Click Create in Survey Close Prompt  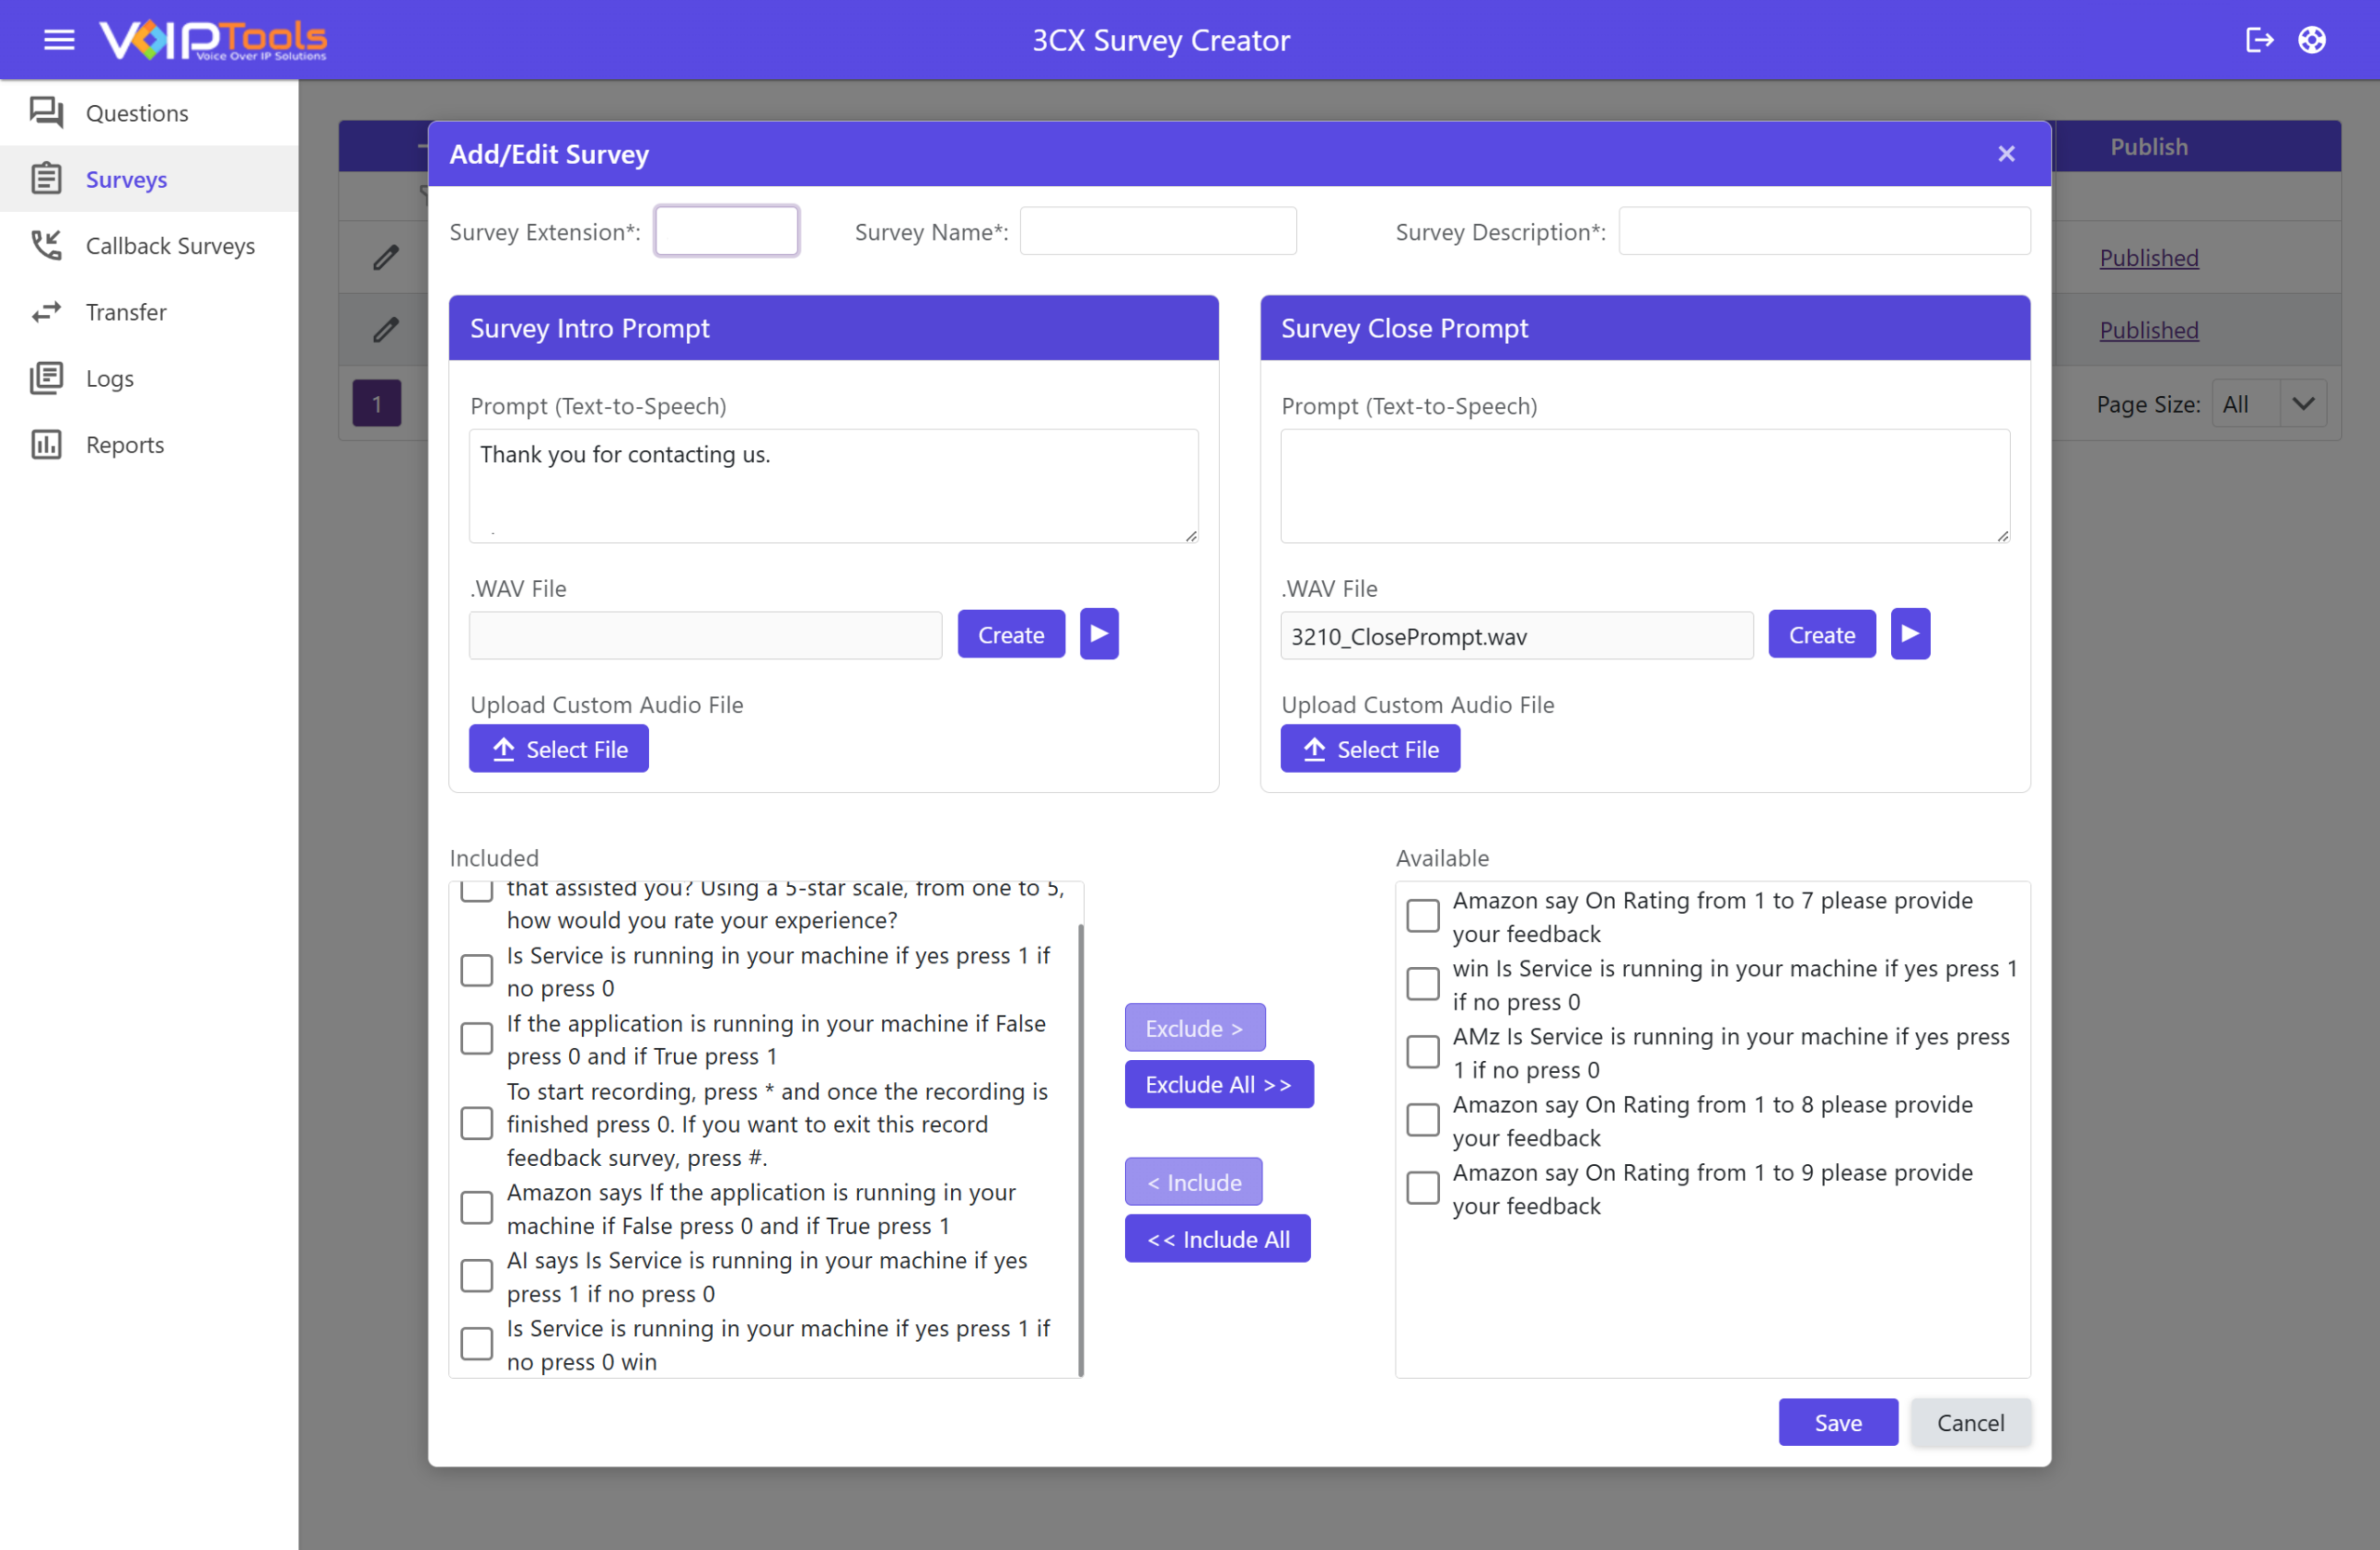coord(1822,634)
